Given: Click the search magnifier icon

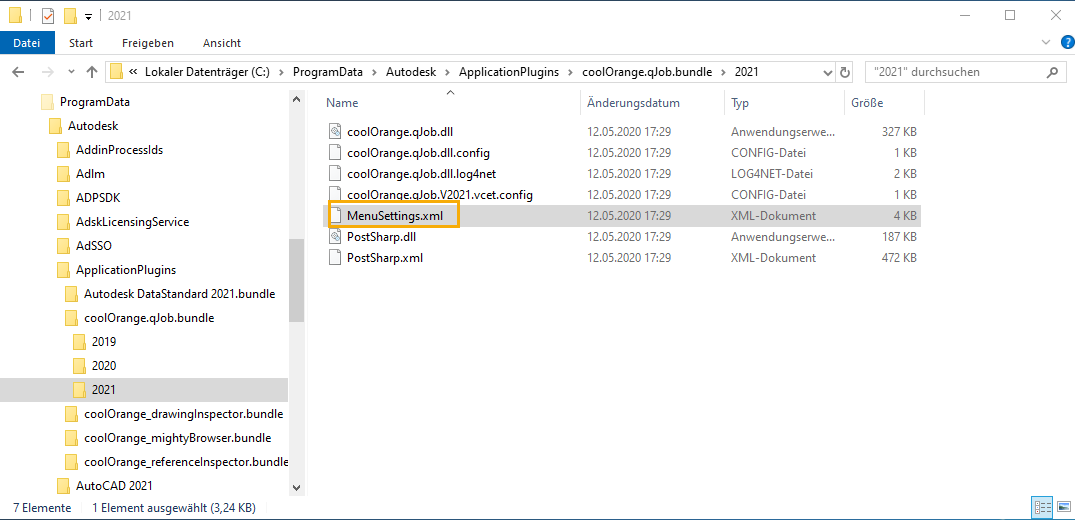Looking at the screenshot, I should [1052, 72].
